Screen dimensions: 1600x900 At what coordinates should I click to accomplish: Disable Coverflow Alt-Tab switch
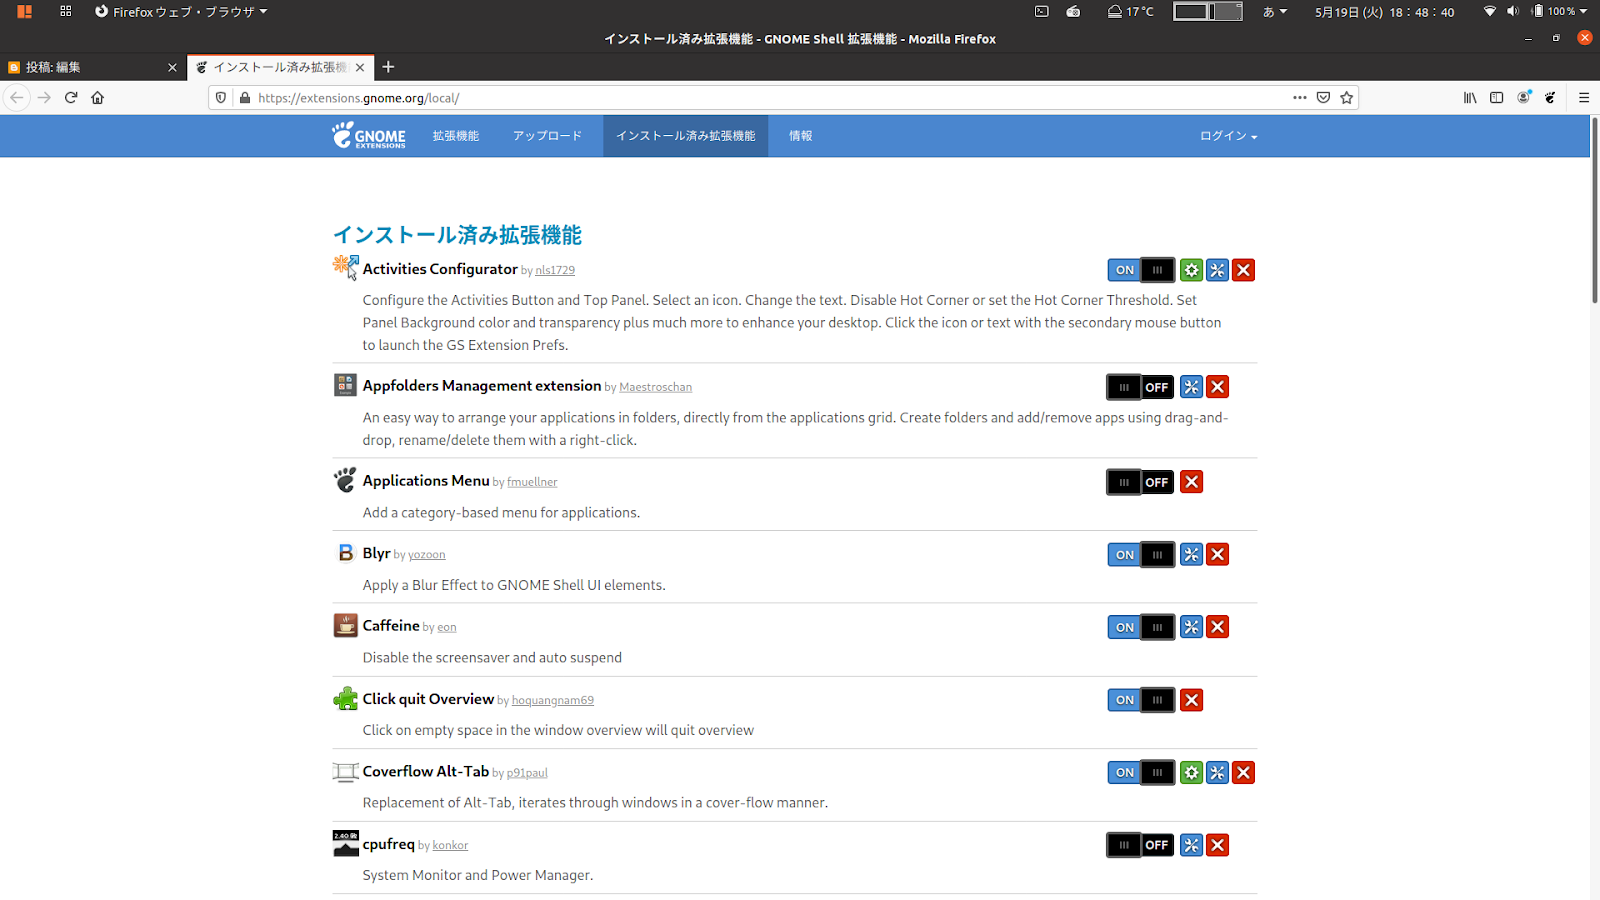coord(1141,772)
